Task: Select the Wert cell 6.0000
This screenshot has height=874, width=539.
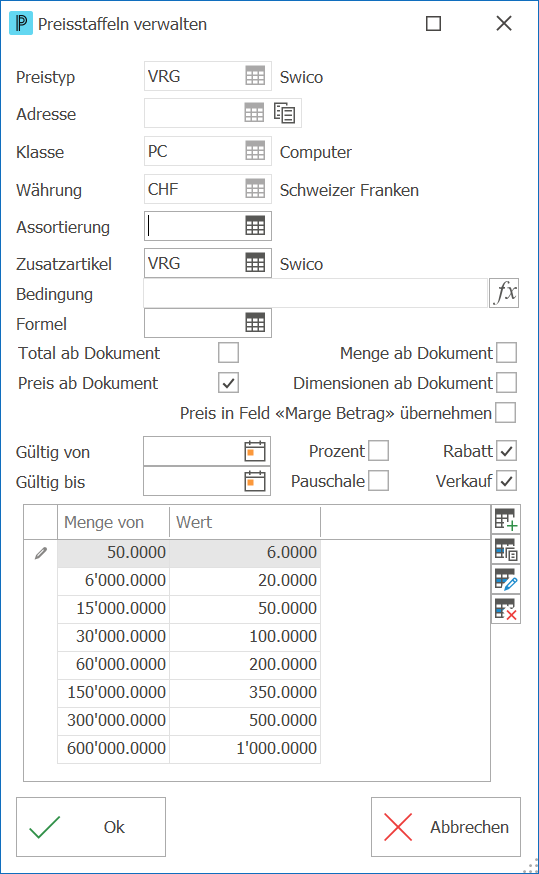Action: [x=245, y=553]
